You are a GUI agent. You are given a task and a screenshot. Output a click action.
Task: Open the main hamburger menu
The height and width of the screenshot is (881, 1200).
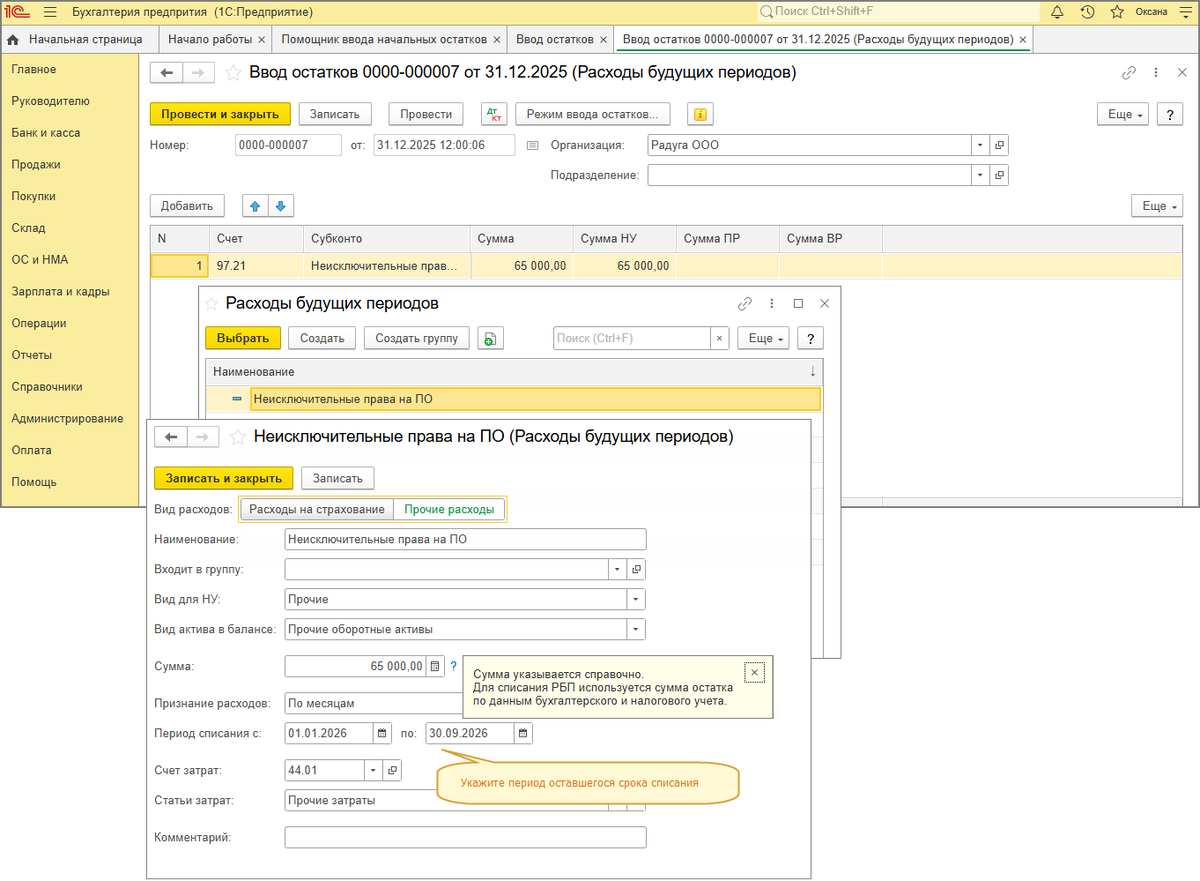tap(49, 12)
